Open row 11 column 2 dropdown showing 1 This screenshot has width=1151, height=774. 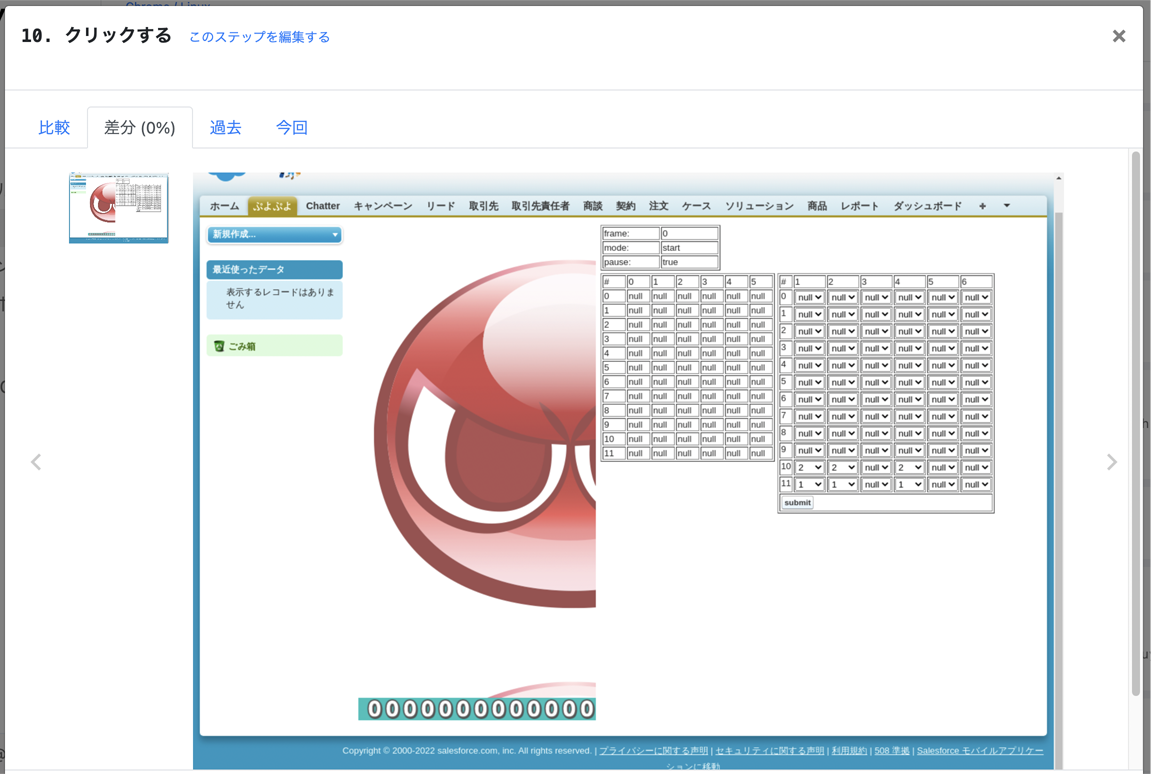843,485
